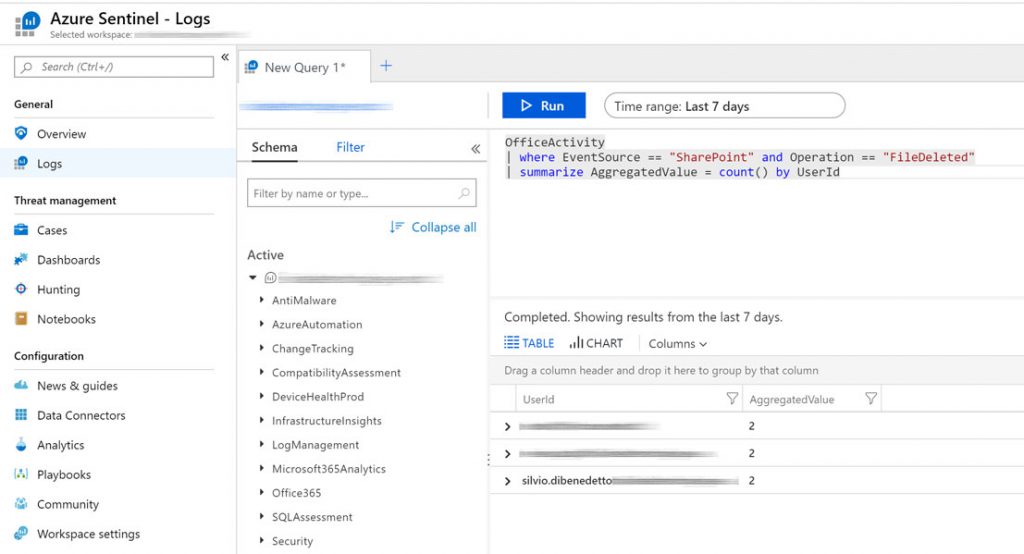Collapse the active workspace tree node

[x=253, y=278]
